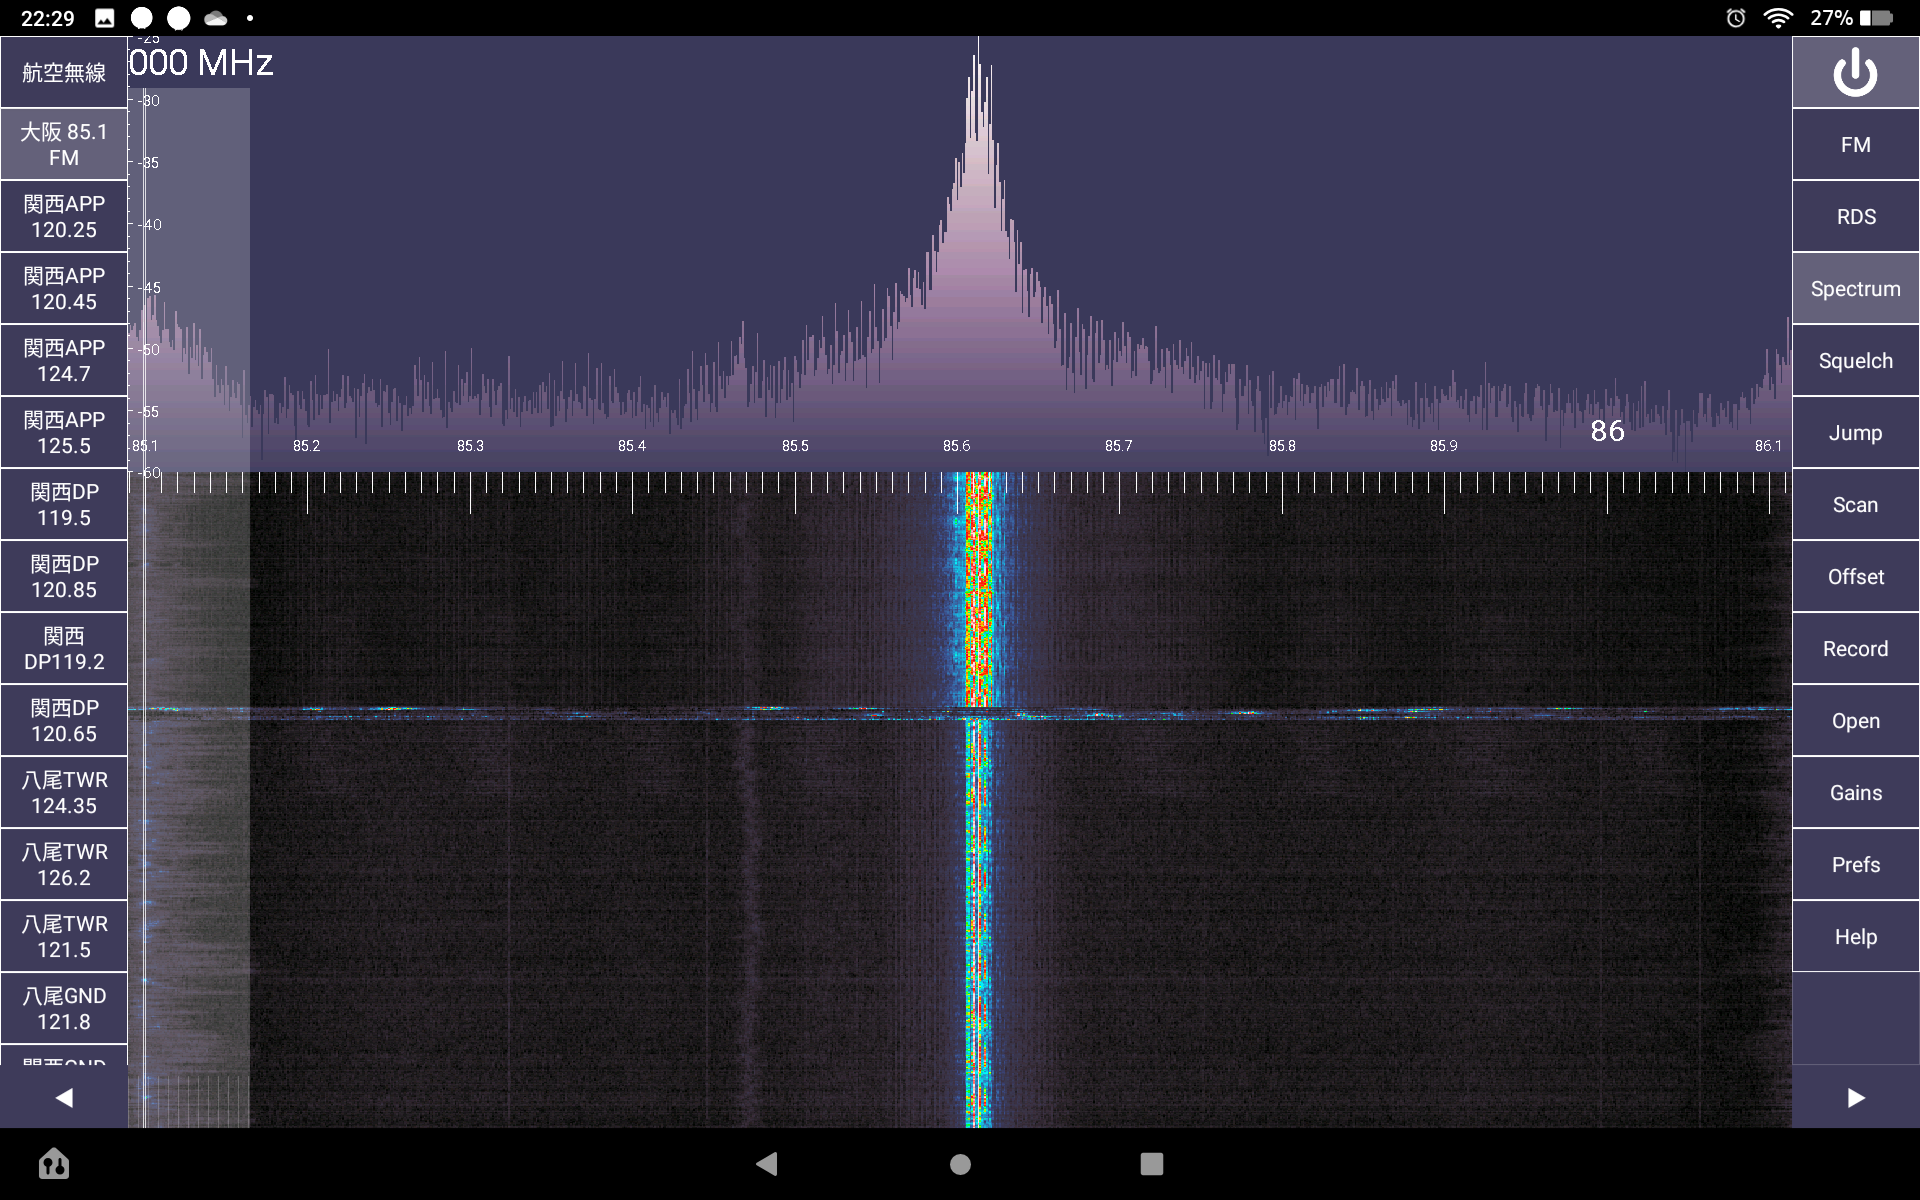Select preset 八尾TWR 124.35
The height and width of the screenshot is (1200, 1920).
(64, 793)
